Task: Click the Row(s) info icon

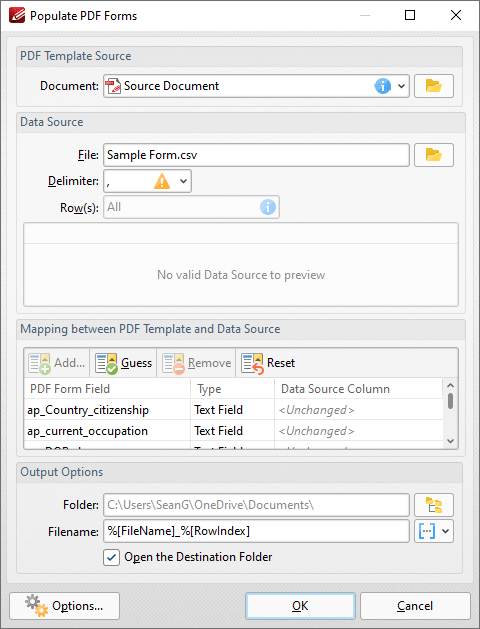Action: 268,207
